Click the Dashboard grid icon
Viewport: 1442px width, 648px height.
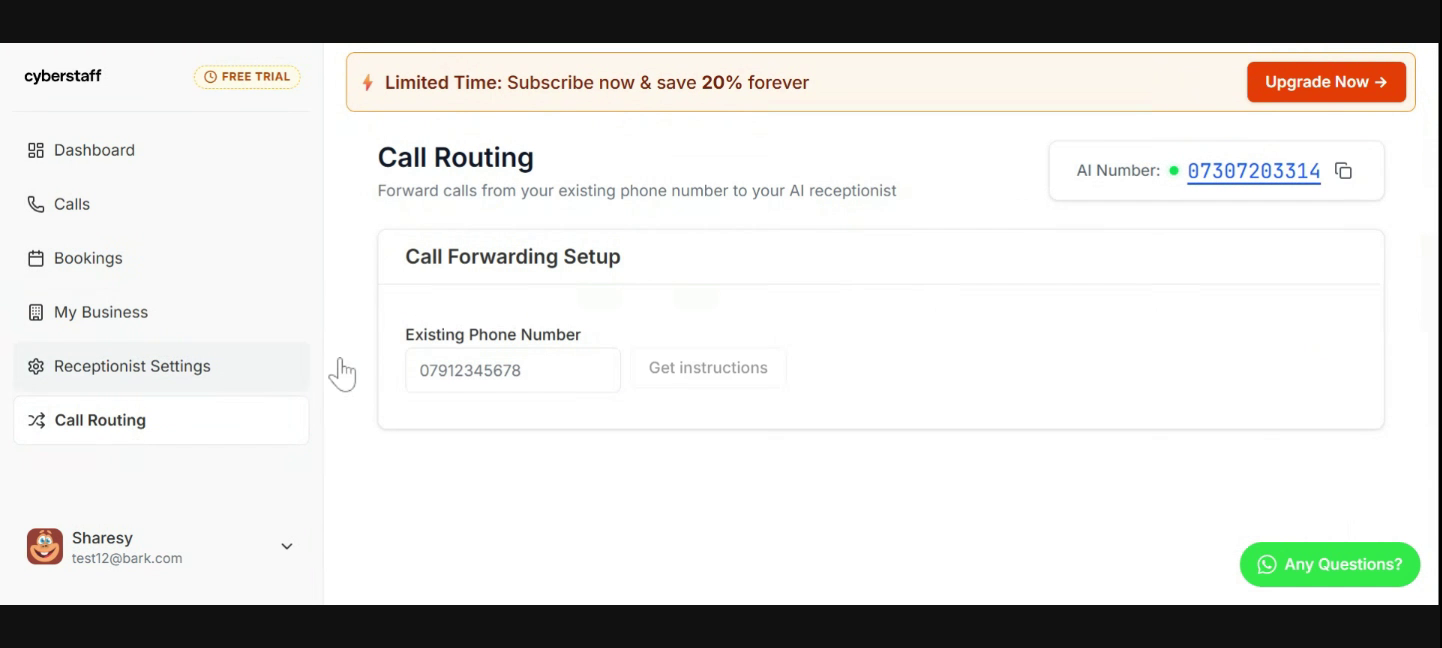tap(36, 150)
